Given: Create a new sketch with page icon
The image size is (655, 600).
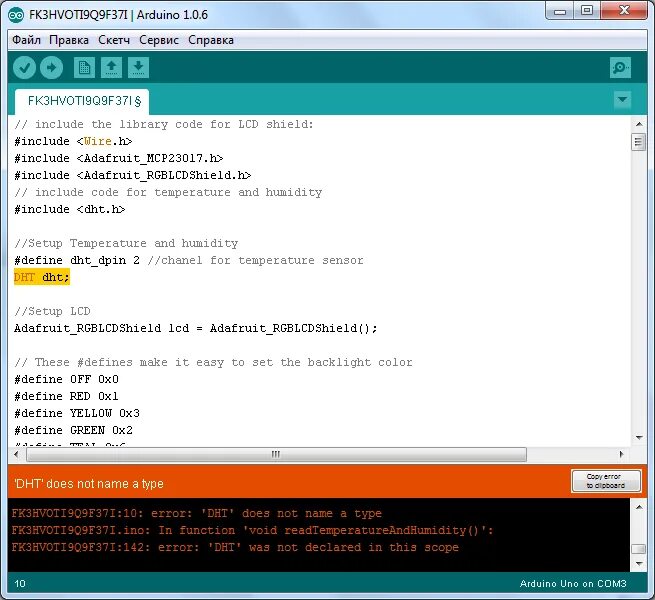Looking at the screenshot, I should [x=84, y=67].
